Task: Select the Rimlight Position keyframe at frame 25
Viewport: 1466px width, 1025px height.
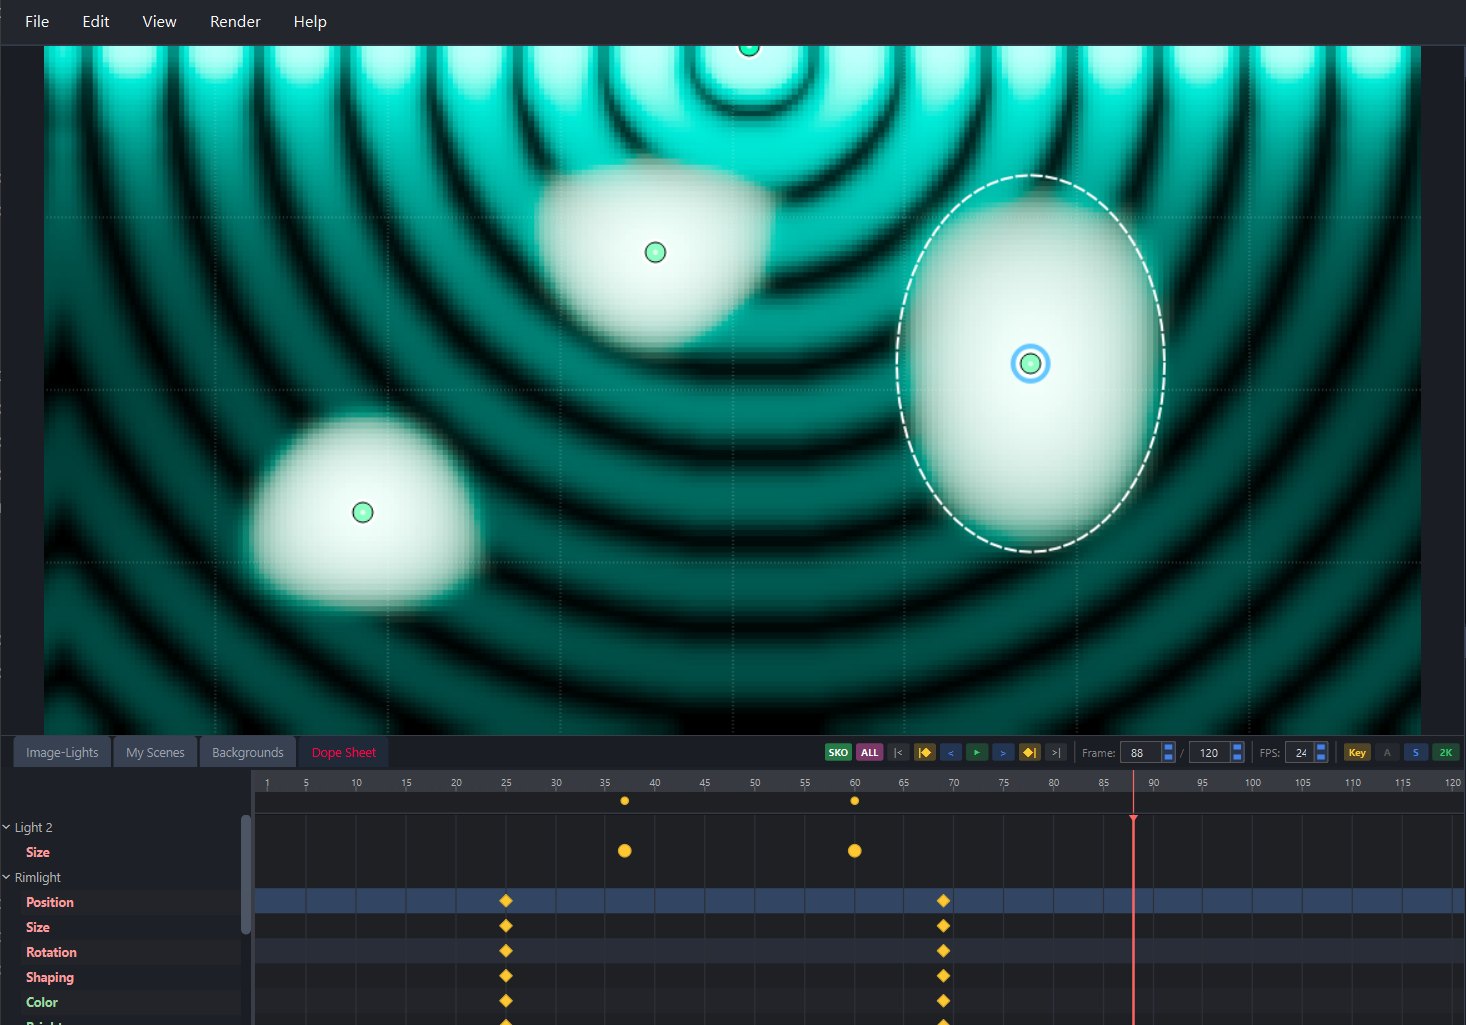Action: [505, 900]
